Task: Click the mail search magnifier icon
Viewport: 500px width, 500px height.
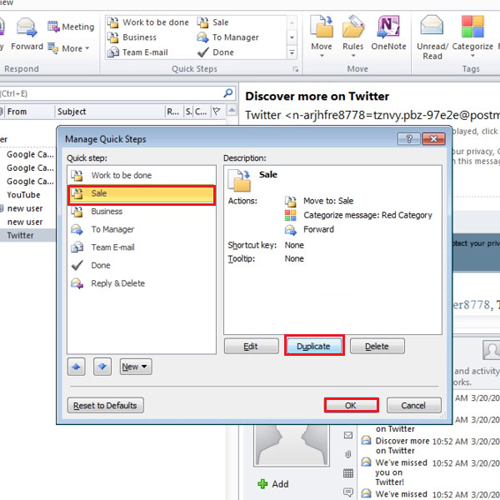Action: click(228, 93)
